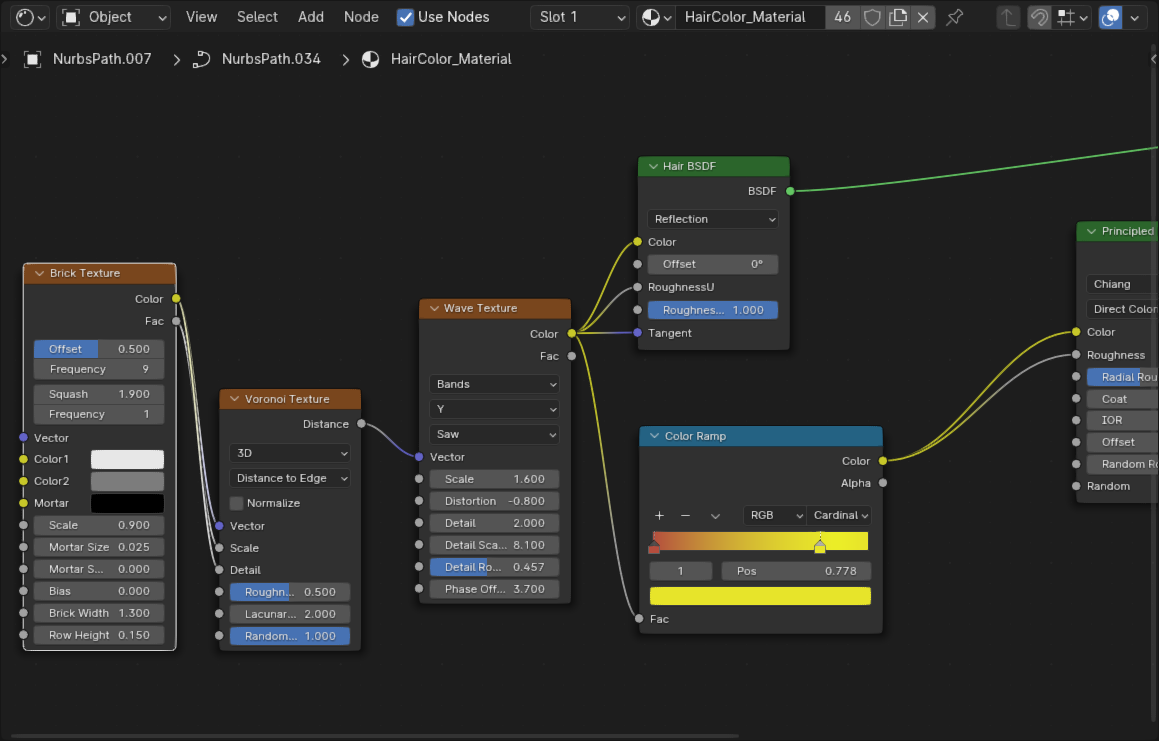This screenshot has height=741, width=1159.
Task: Toggle fake user shield for material
Action: click(x=872, y=17)
